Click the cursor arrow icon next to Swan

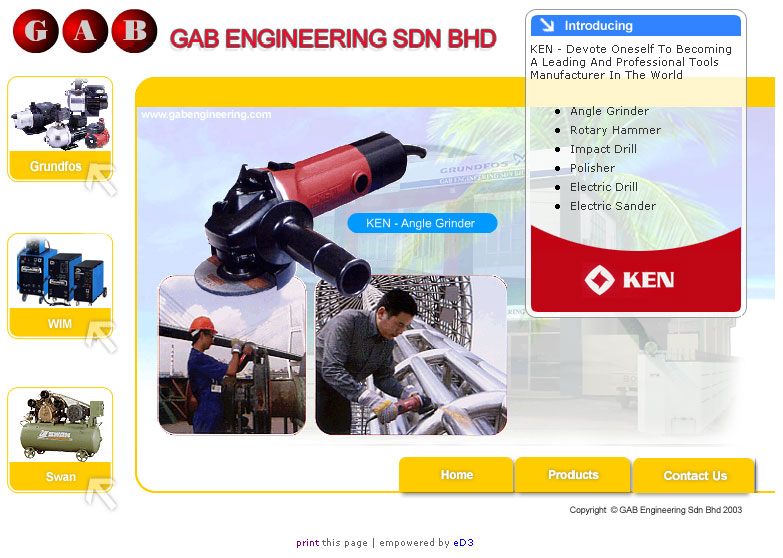pyautogui.click(x=101, y=494)
